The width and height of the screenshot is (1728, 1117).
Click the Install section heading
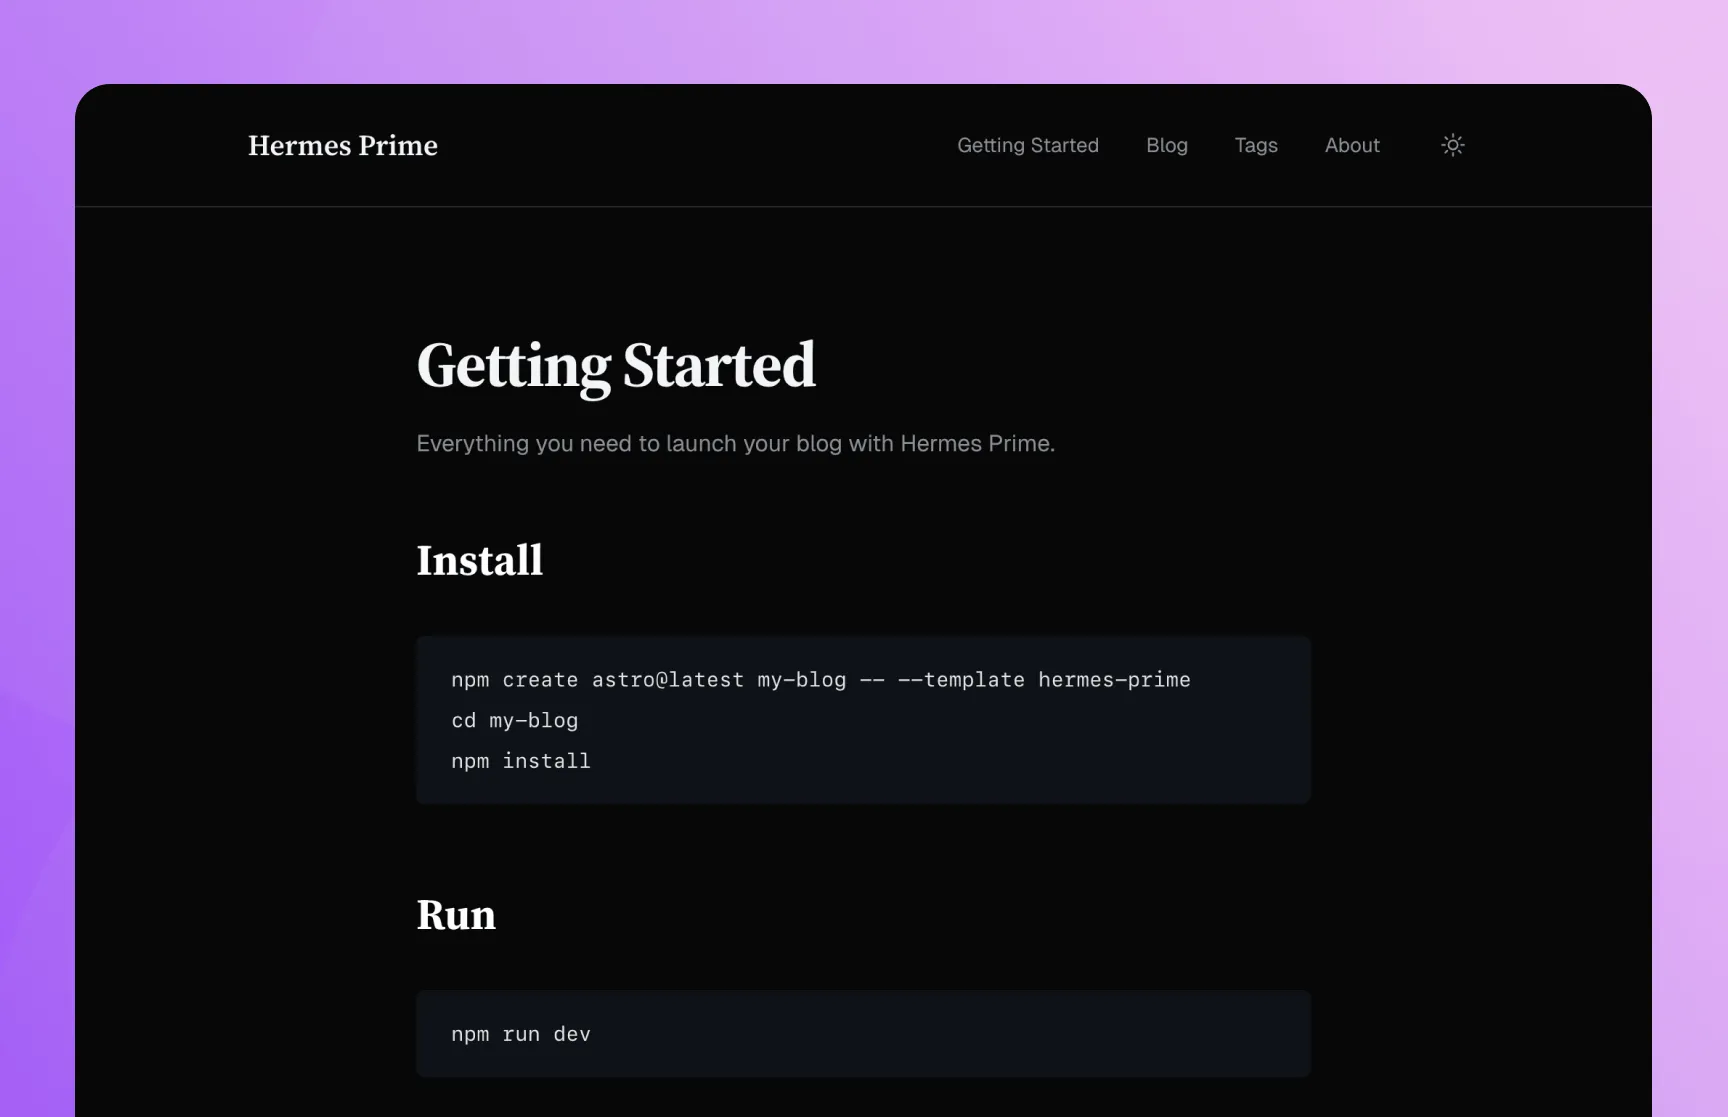coord(479,561)
